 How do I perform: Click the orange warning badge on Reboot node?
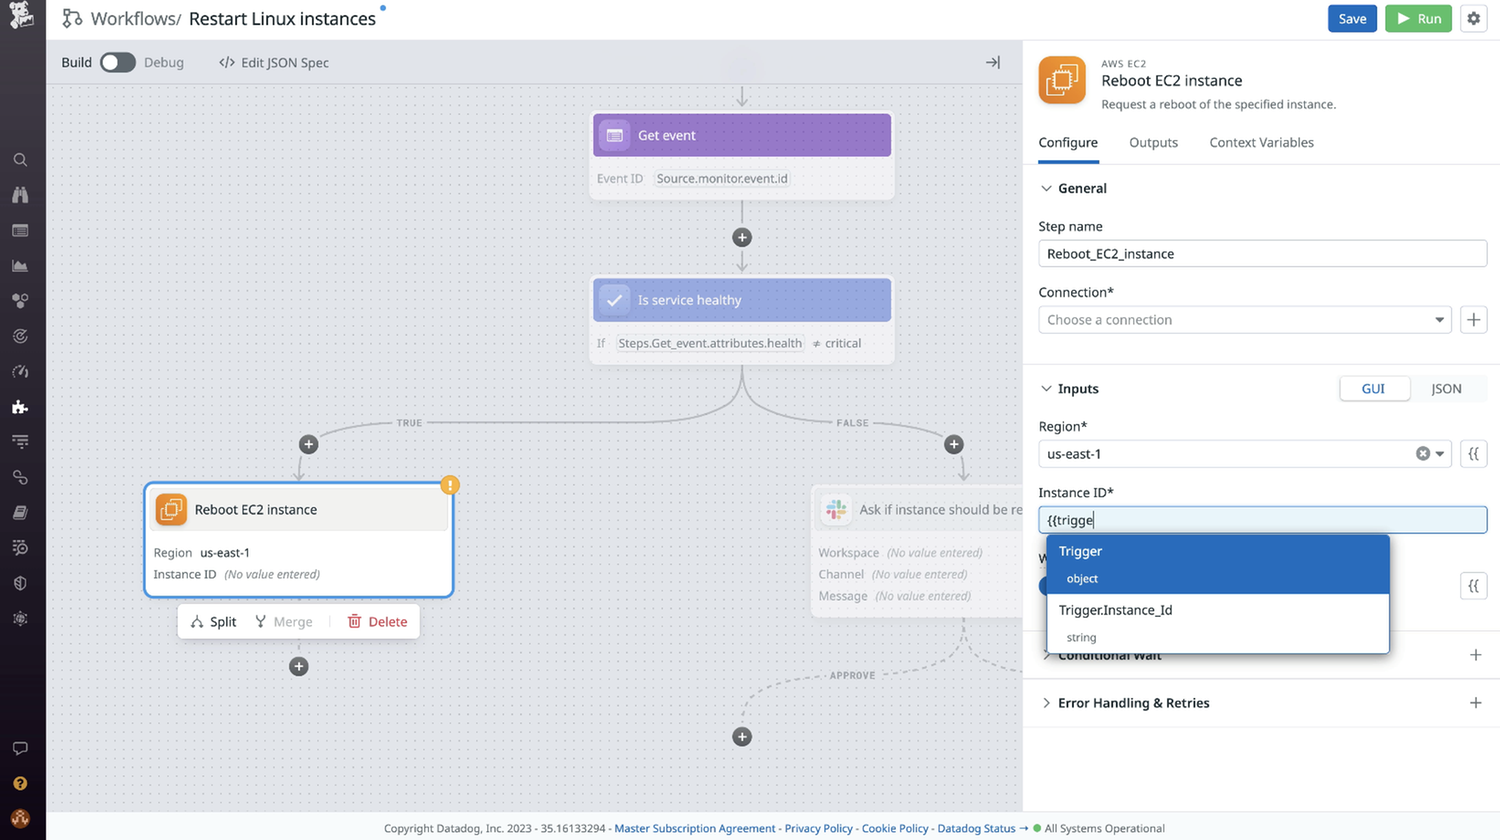coord(450,485)
